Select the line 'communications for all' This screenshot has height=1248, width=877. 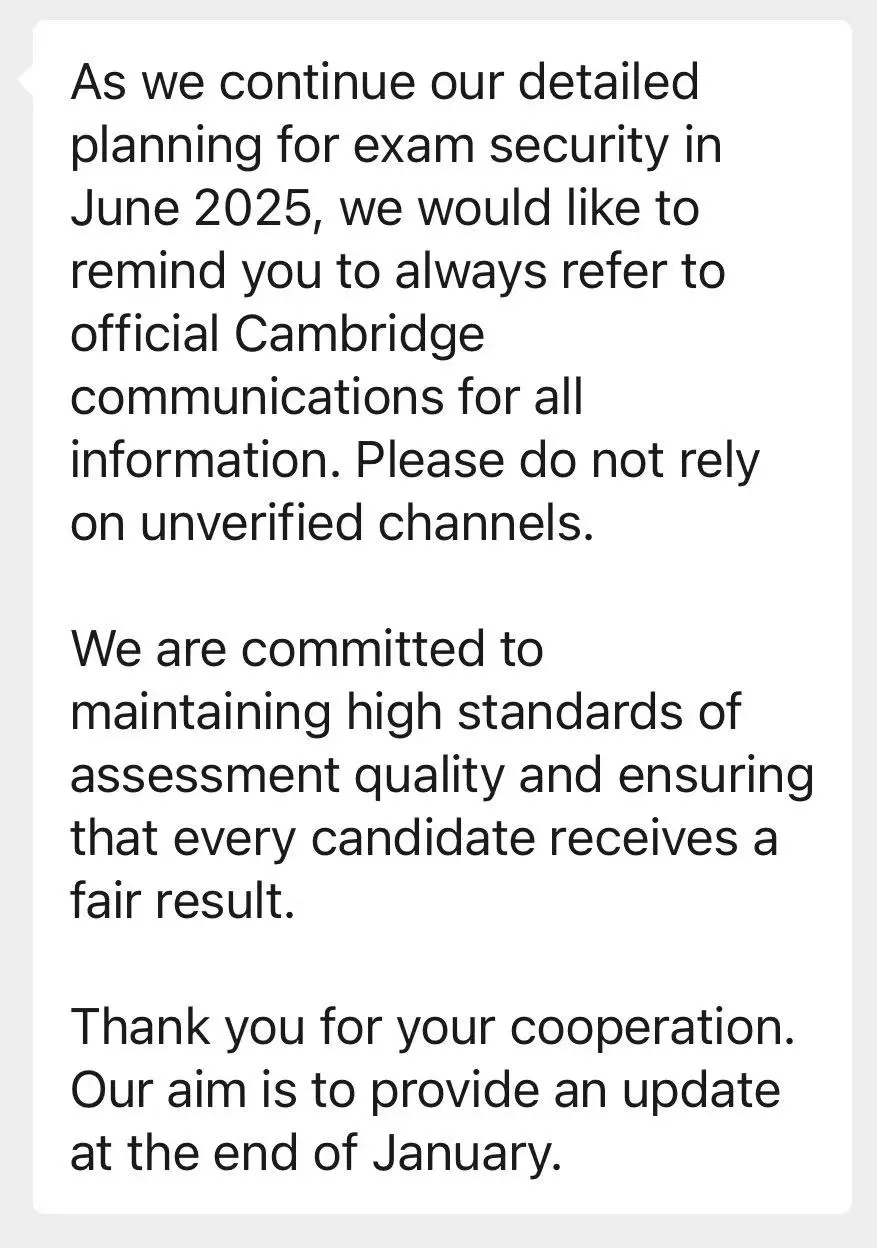tap(326, 398)
